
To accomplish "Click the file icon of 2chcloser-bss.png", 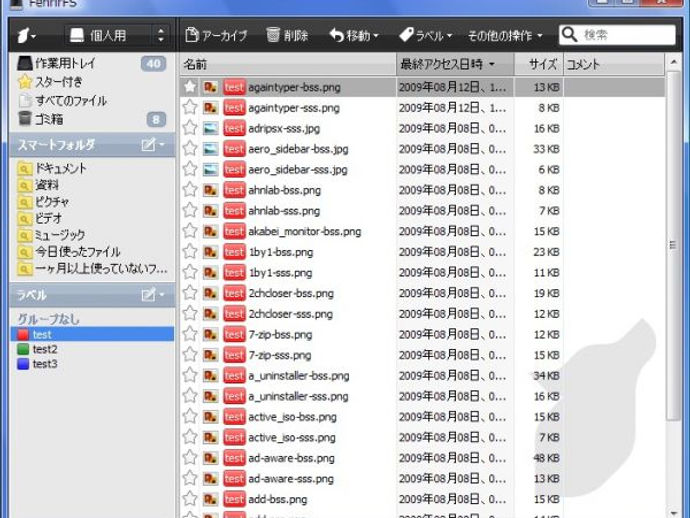I will [x=211, y=293].
